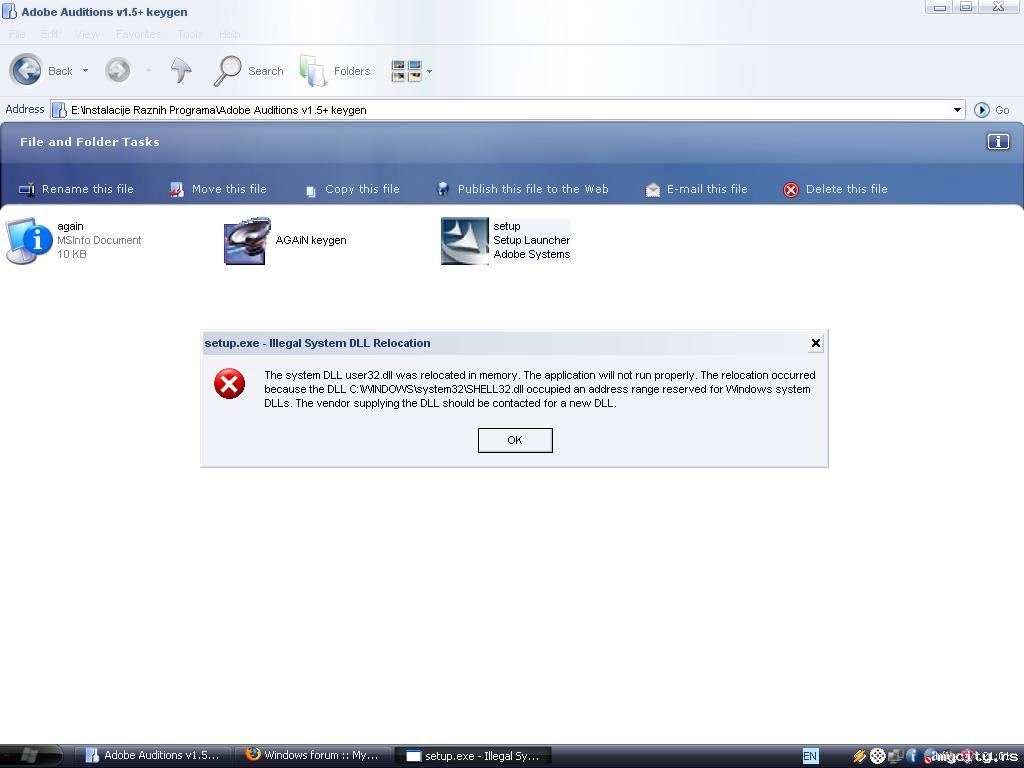Go up one folder level
The height and width of the screenshot is (768, 1024).
pyautogui.click(x=181, y=71)
